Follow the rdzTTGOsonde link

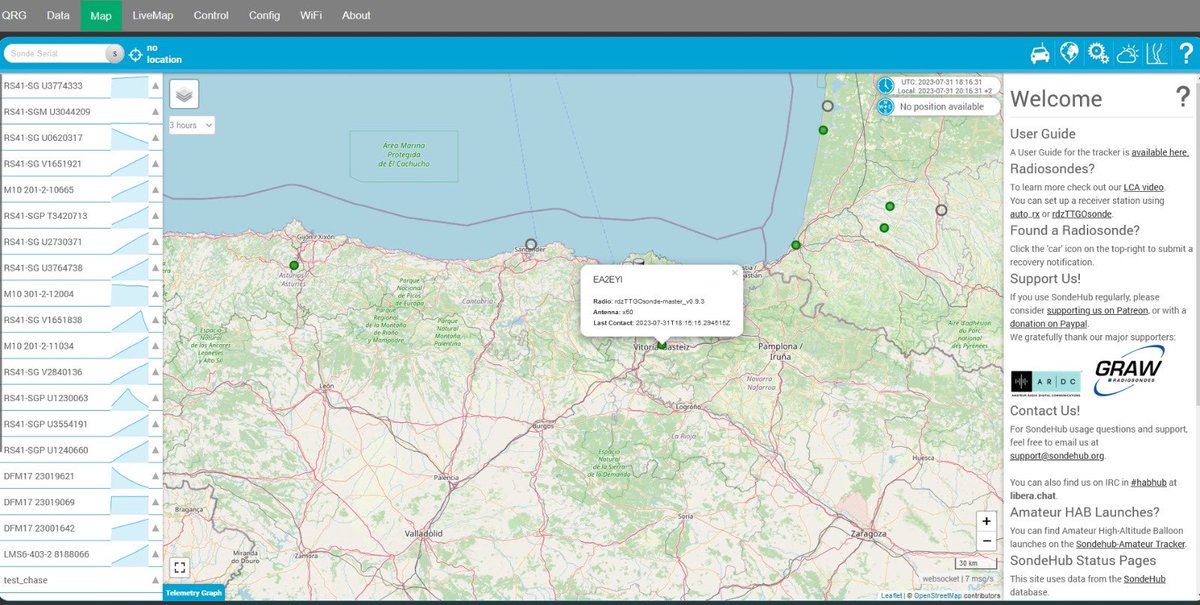pyautogui.click(x=1081, y=214)
